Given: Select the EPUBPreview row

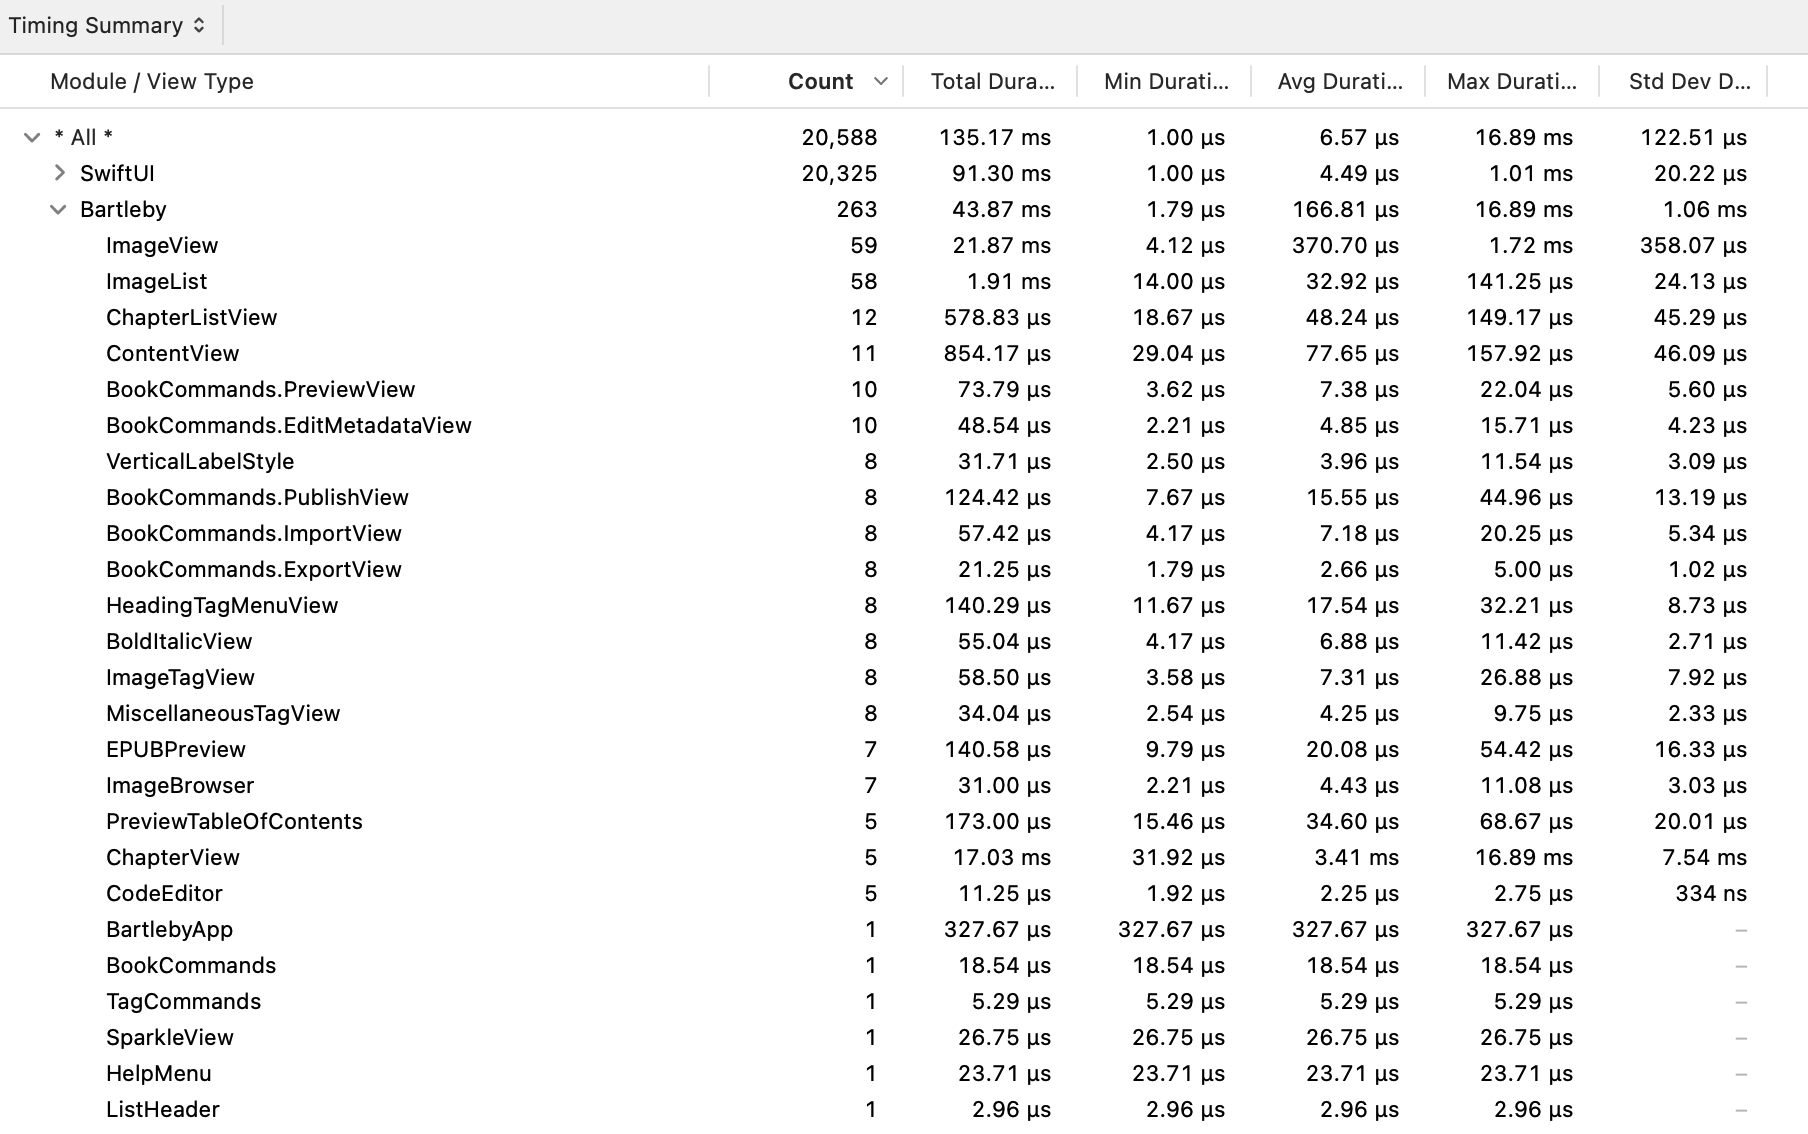Looking at the screenshot, I should [176, 749].
